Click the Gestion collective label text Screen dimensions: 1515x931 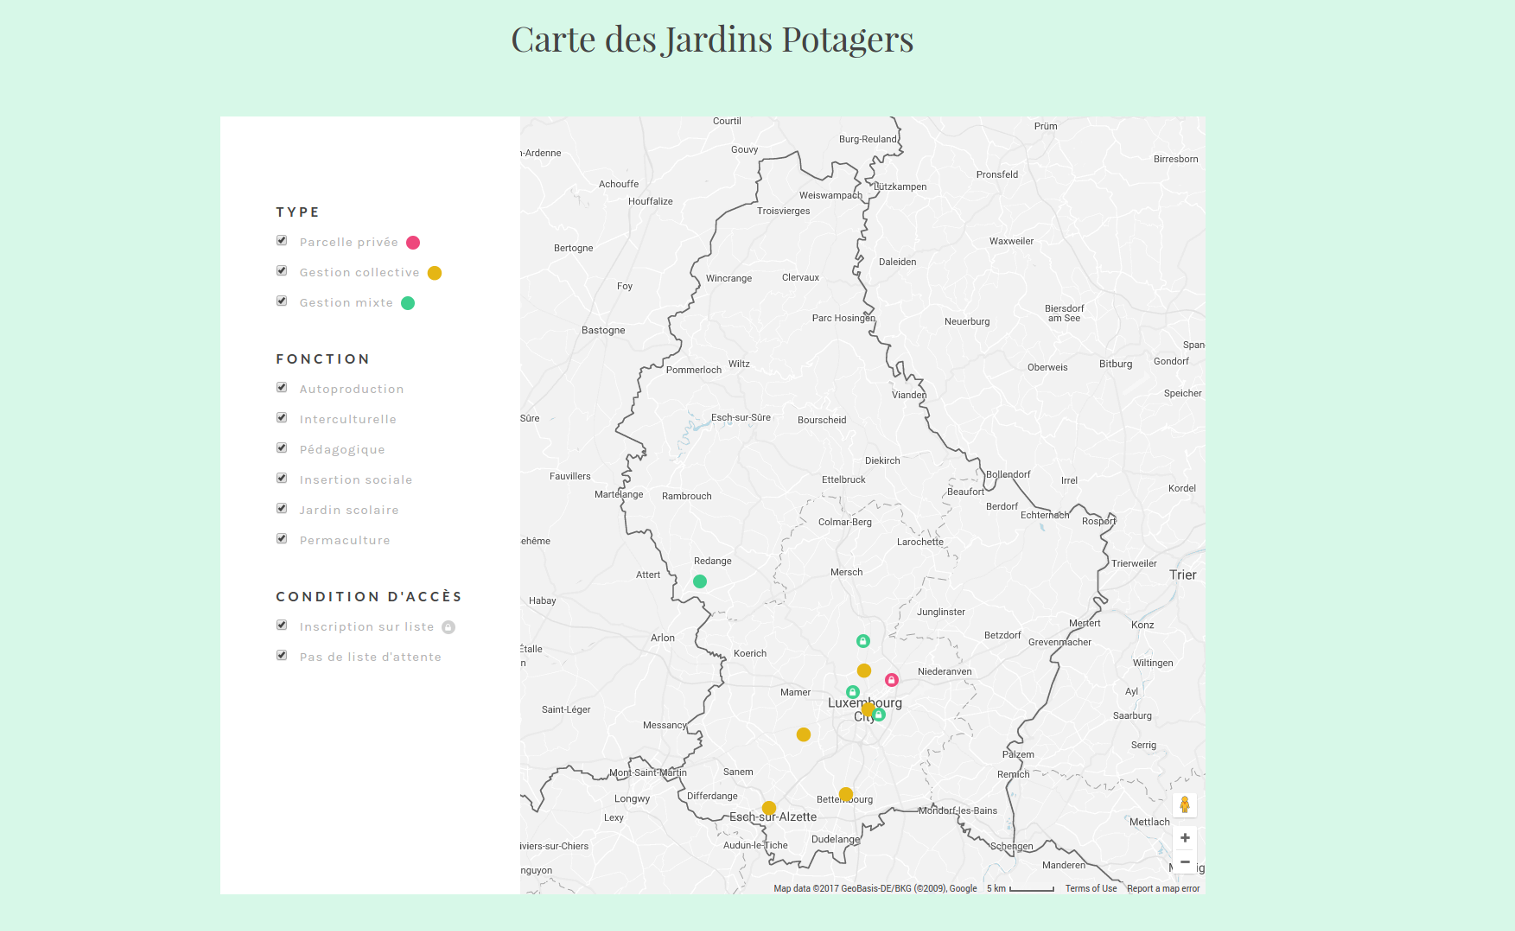[360, 272]
